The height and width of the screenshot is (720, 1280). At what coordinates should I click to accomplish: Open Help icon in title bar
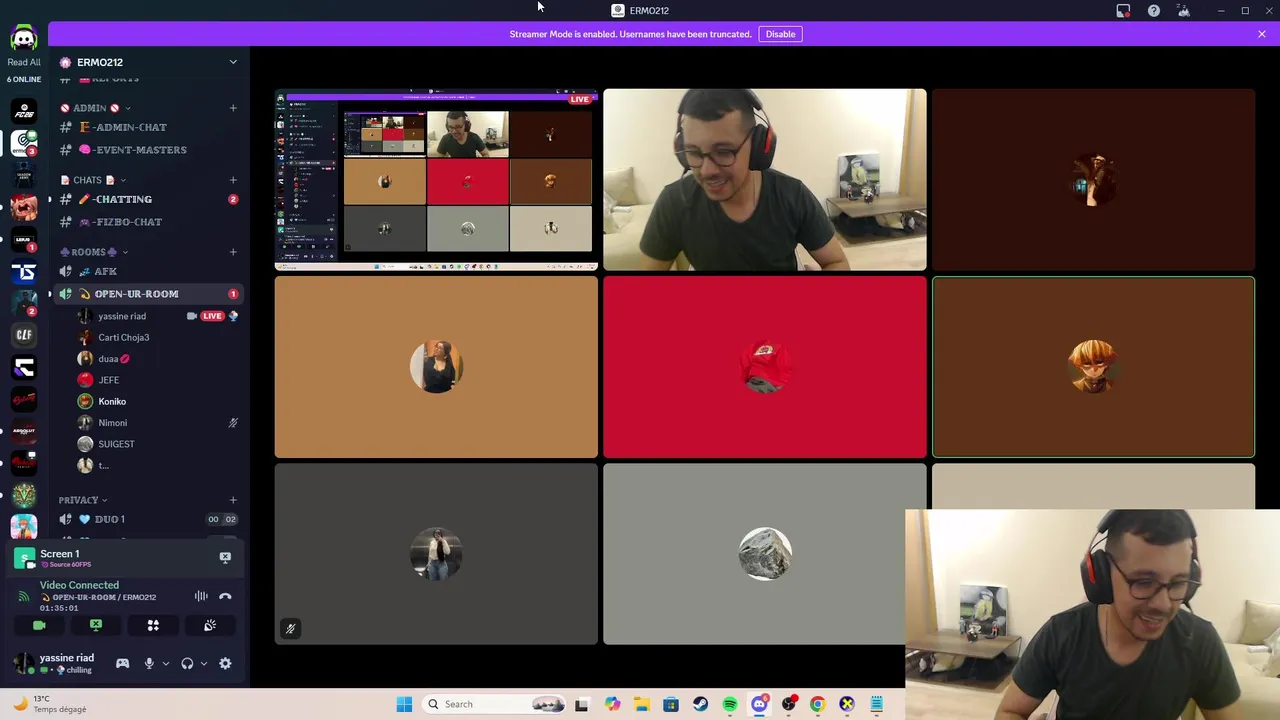pyautogui.click(x=1154, y=11)
